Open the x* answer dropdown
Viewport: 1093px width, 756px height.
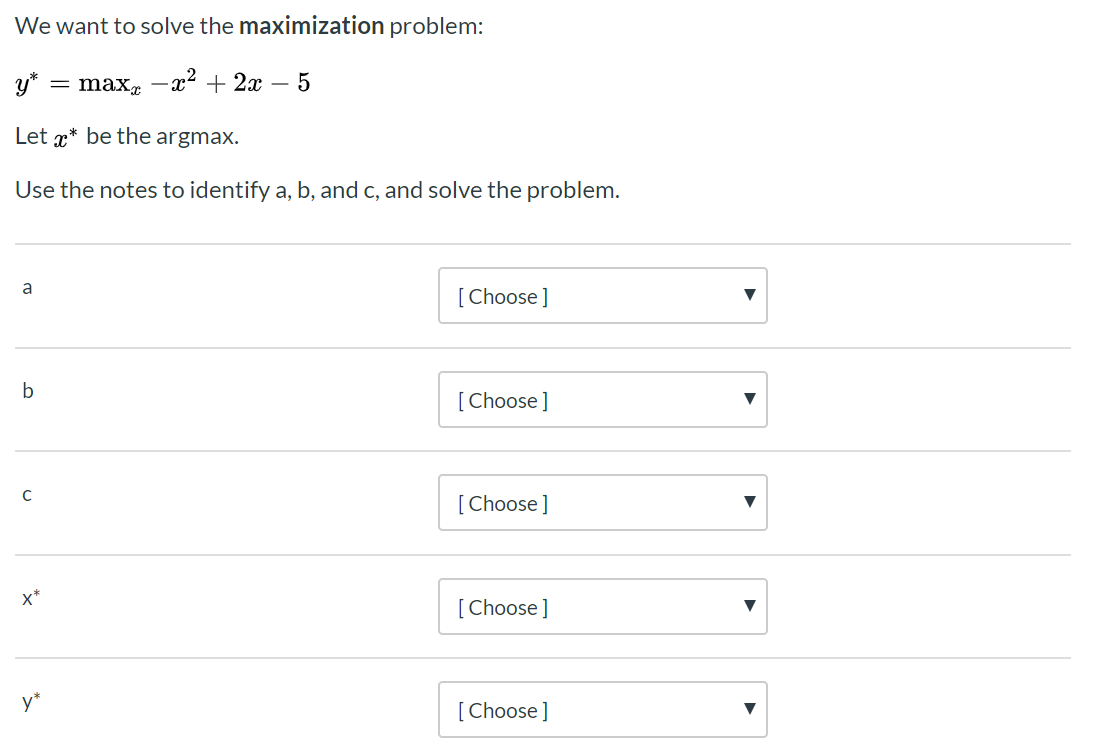pos(602,607)
